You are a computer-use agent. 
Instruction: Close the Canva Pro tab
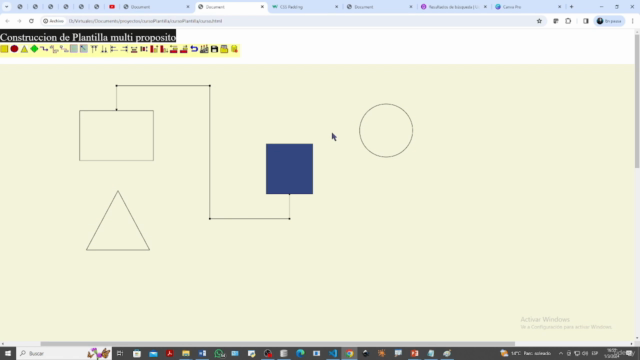click(559, 7)
